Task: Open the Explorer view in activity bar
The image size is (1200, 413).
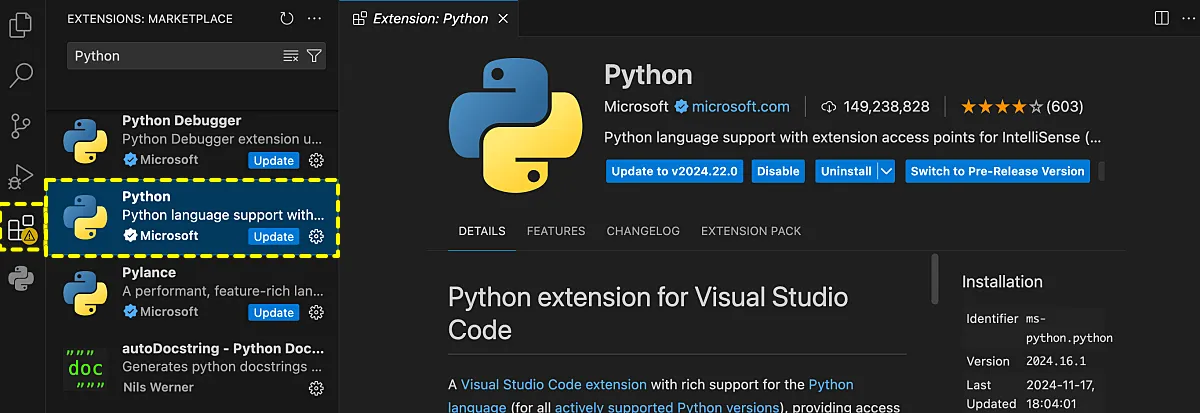Action: [x=20, y=23]
